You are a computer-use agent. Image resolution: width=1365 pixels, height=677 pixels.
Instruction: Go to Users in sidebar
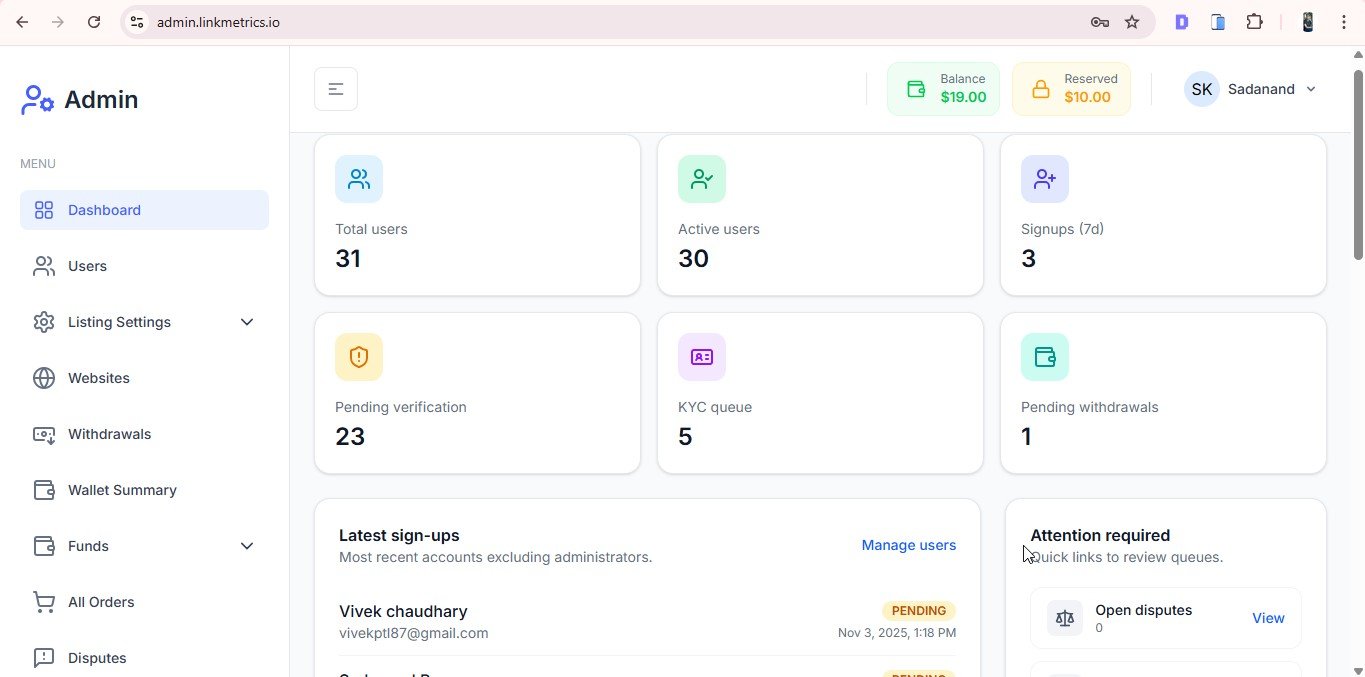[87, 266]
